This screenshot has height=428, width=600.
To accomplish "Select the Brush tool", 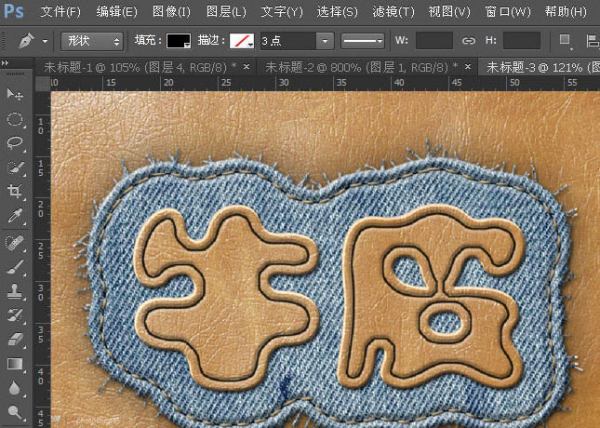I will tap(15, 267).
